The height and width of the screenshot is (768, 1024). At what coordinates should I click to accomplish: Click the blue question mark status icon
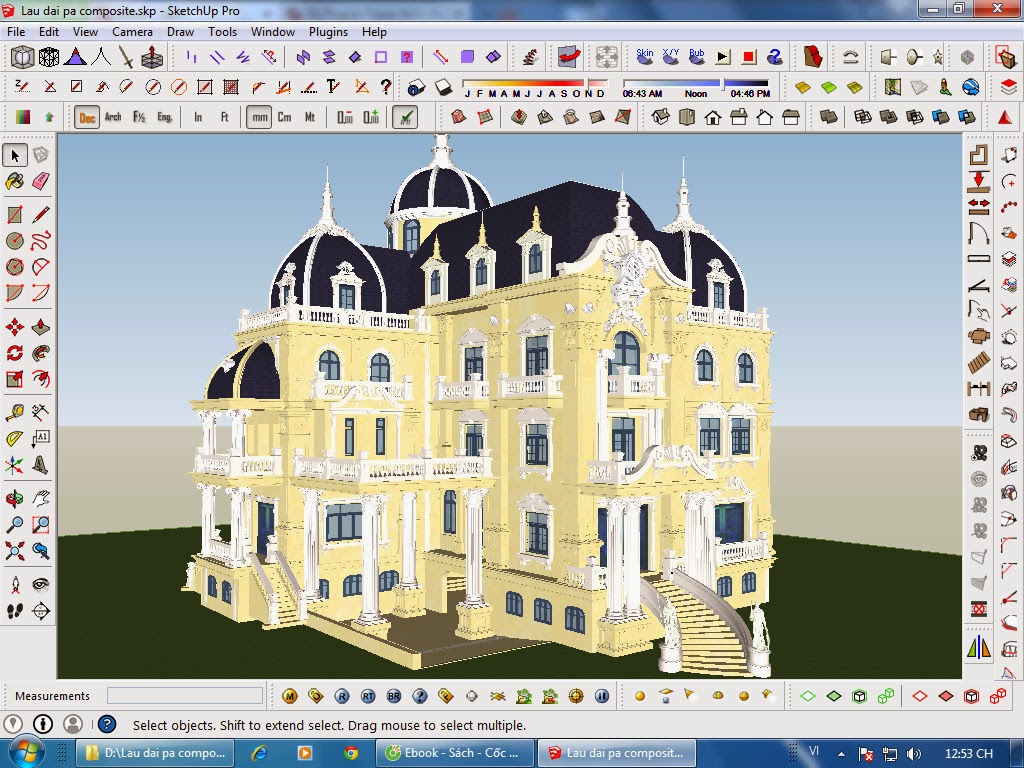click(x=106, y=724)
